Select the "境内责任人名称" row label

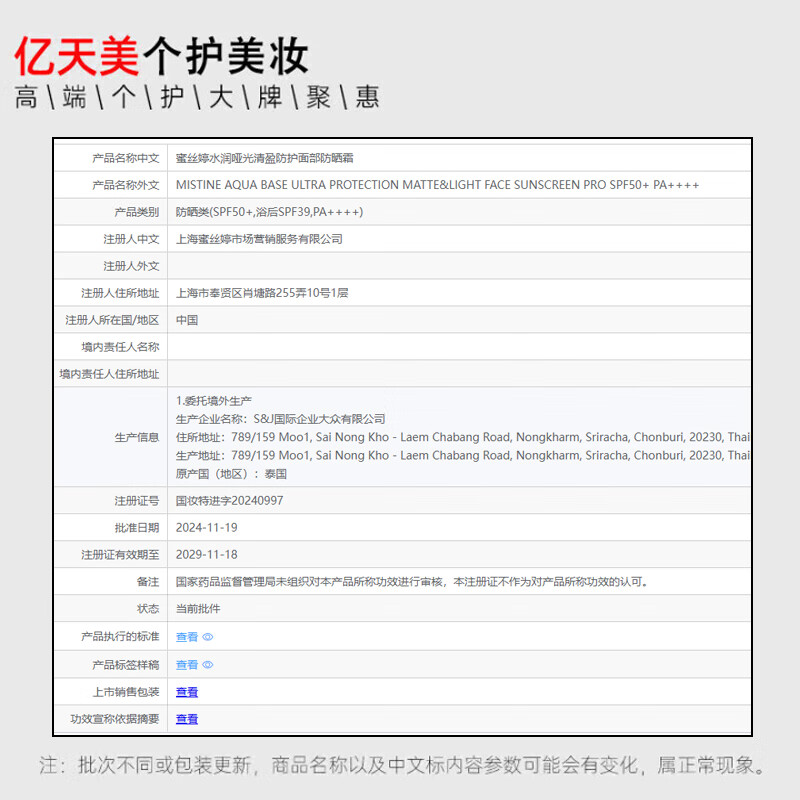pos(120,347)
